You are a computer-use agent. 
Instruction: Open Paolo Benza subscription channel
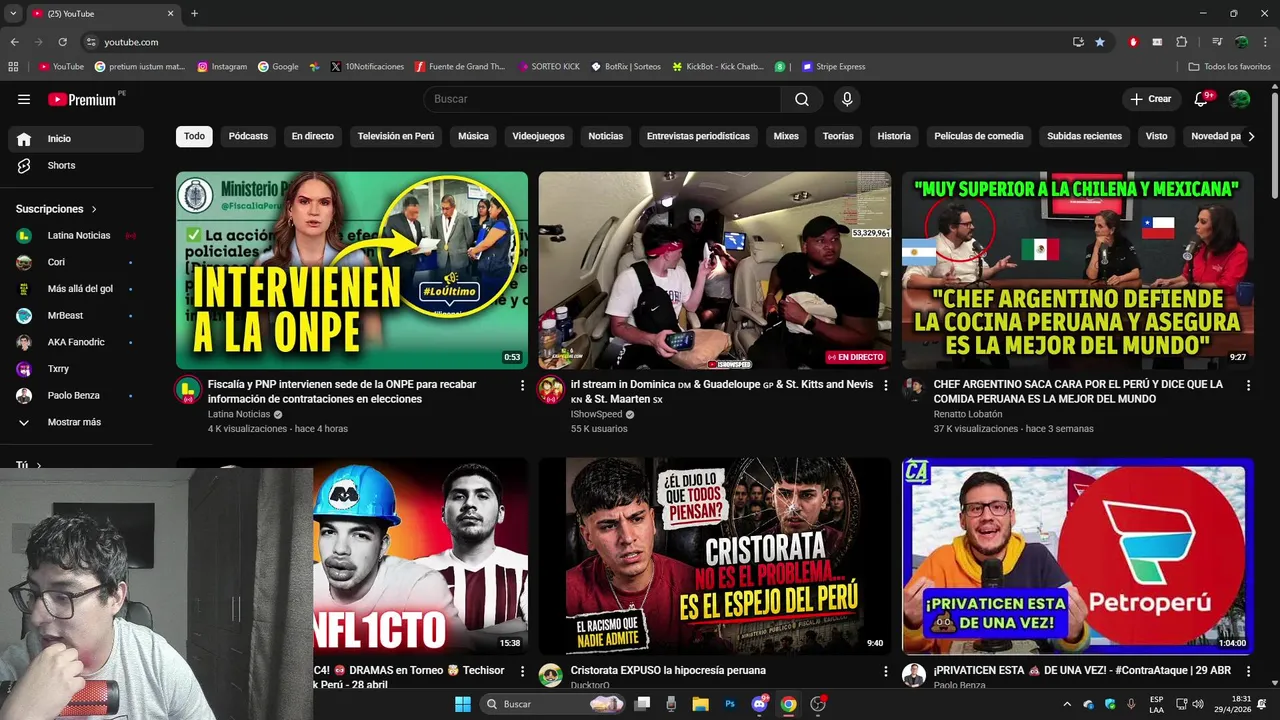76,395
